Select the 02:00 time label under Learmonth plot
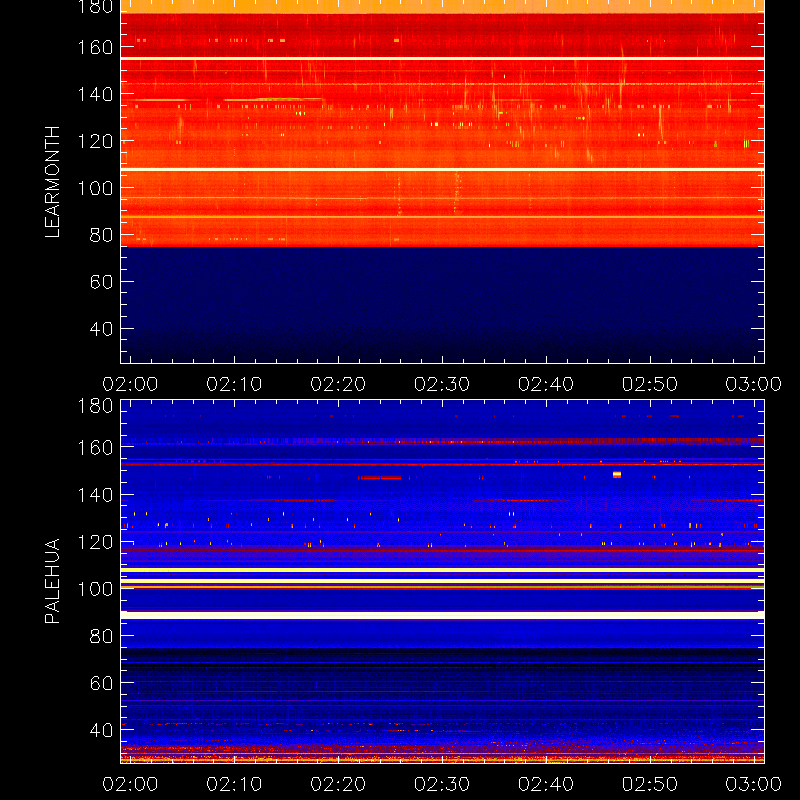800x800 pixels. pos(130,384)
